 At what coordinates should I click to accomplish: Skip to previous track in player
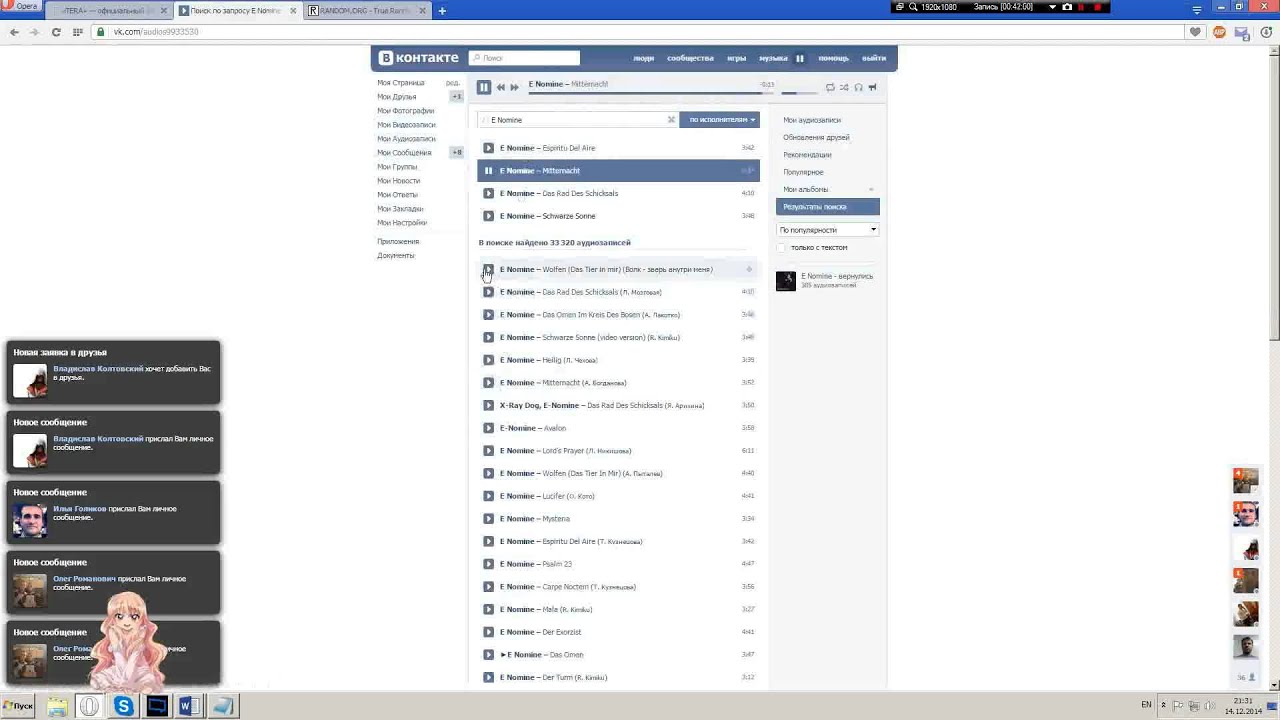click(501, 87)
